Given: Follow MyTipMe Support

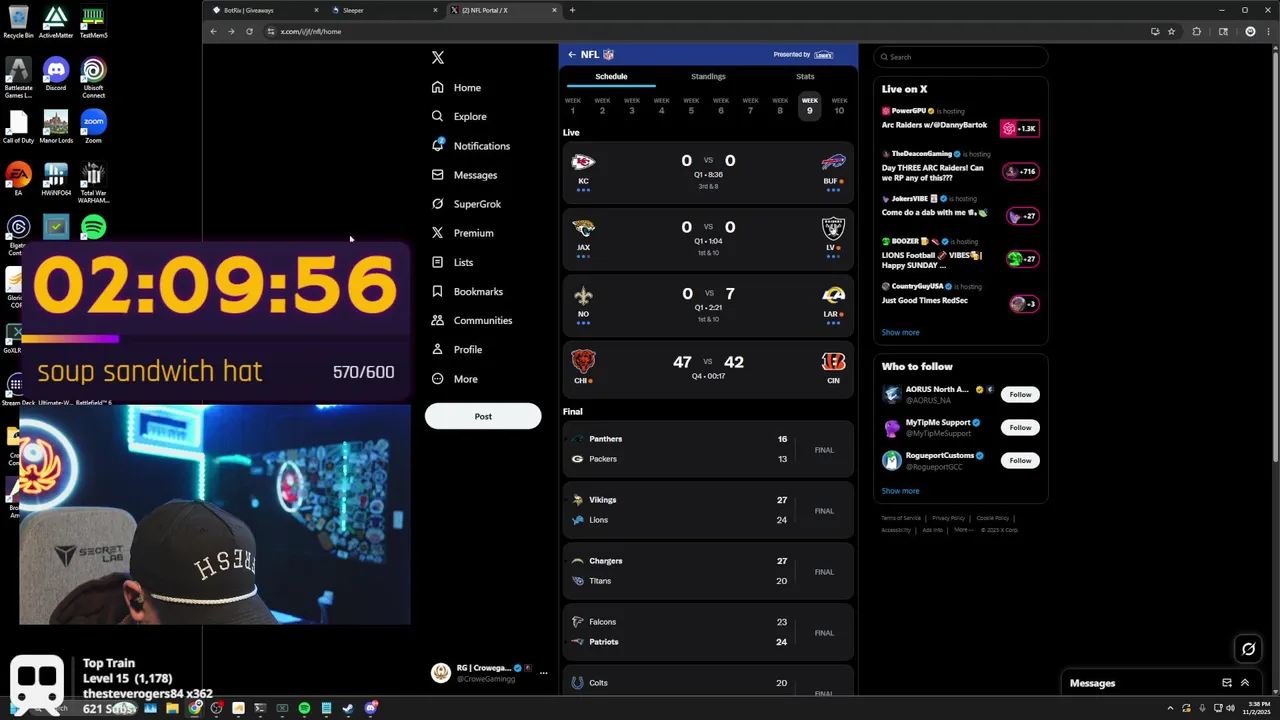Looking at the screenshot, I should coord(1020,427).
